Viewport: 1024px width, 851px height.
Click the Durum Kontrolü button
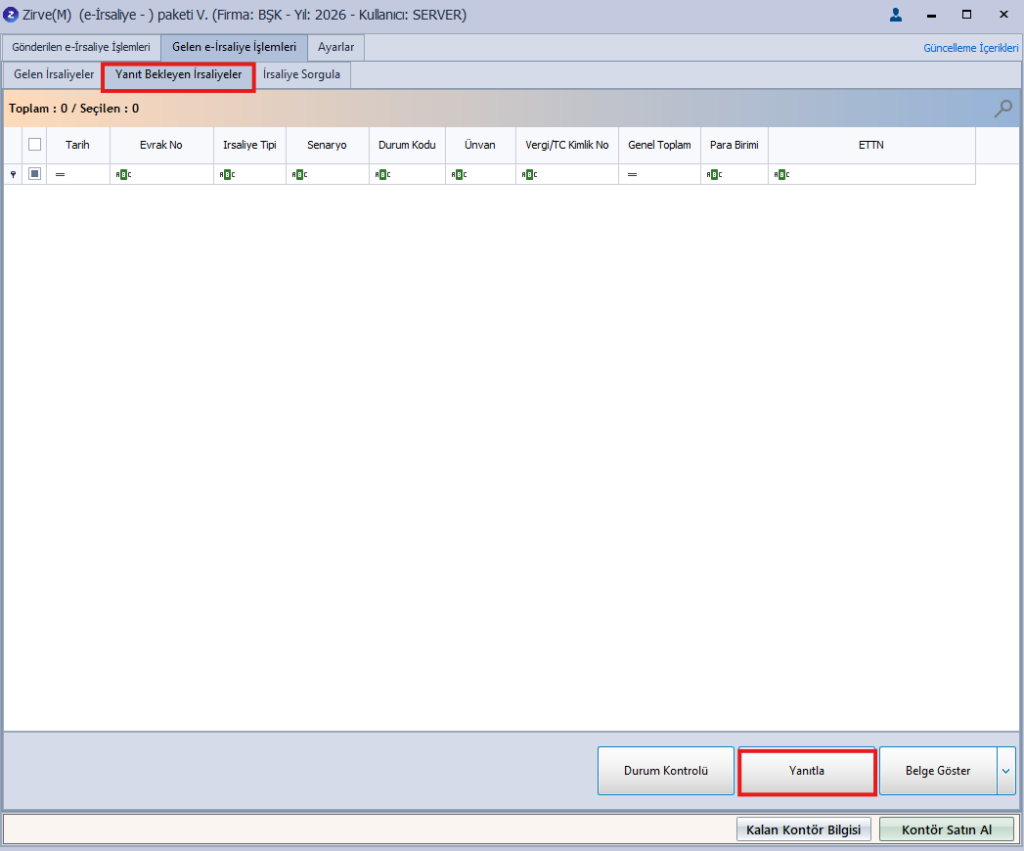(665, 771)
